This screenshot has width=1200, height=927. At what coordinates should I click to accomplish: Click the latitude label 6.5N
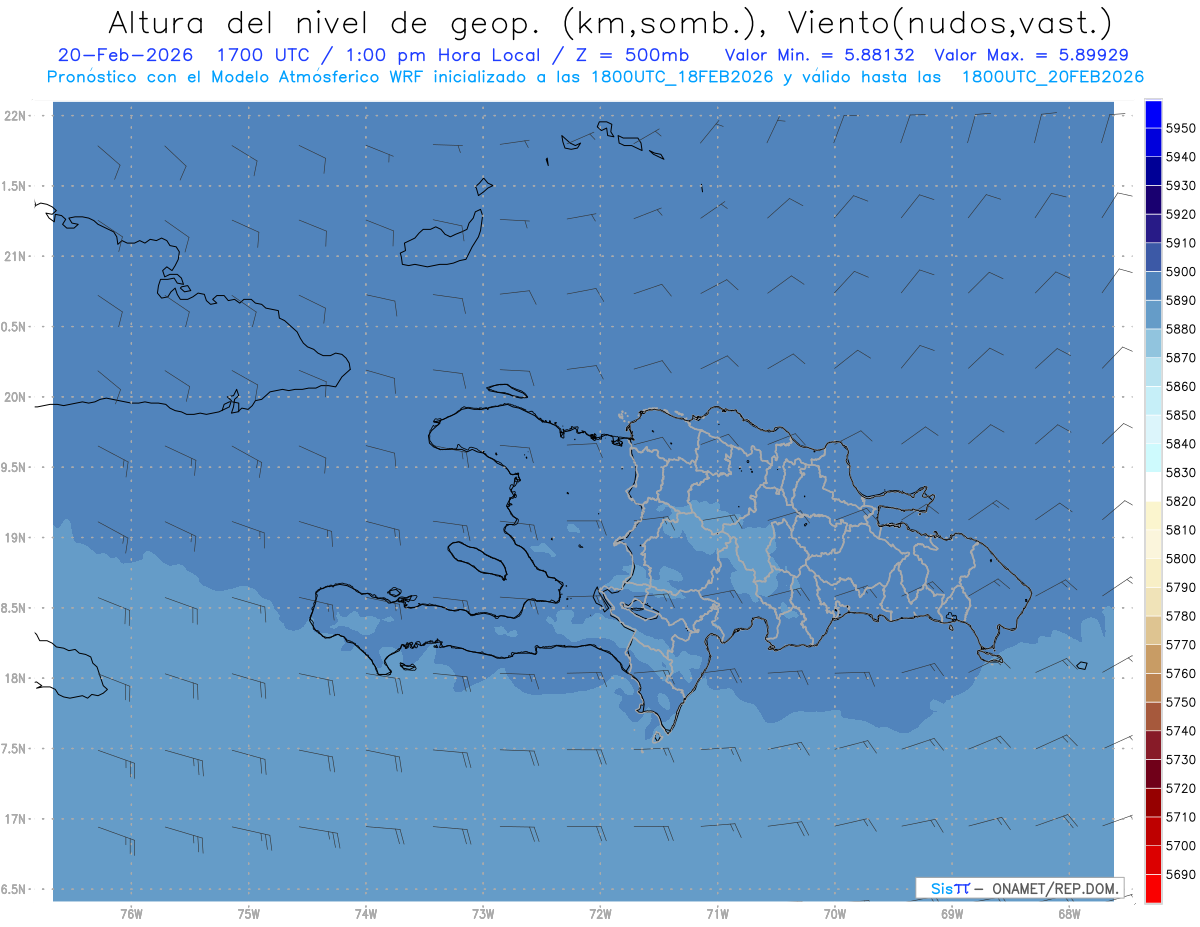[x=15, y=889]
